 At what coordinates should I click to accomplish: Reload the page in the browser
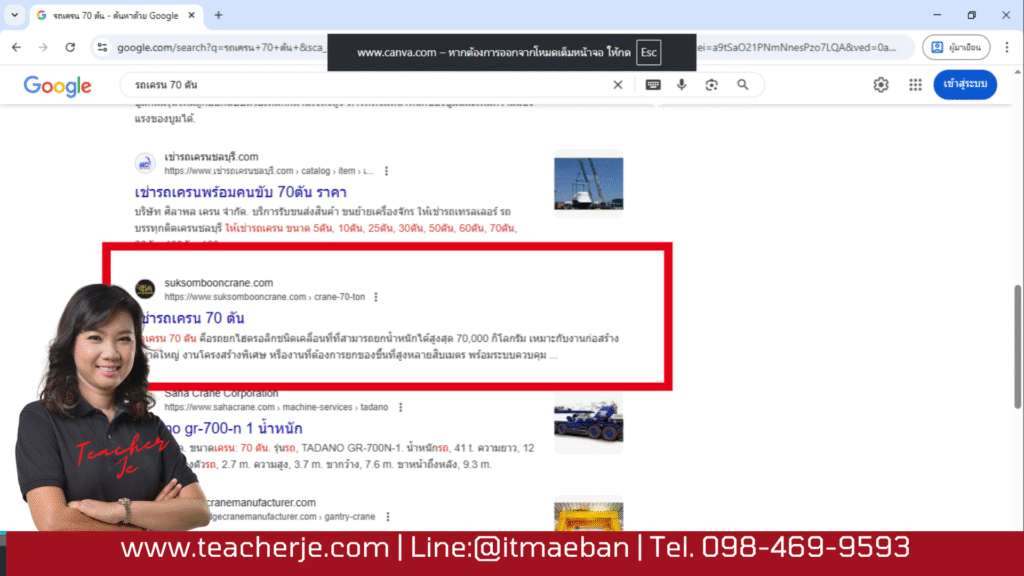click(x=70, y=47)
